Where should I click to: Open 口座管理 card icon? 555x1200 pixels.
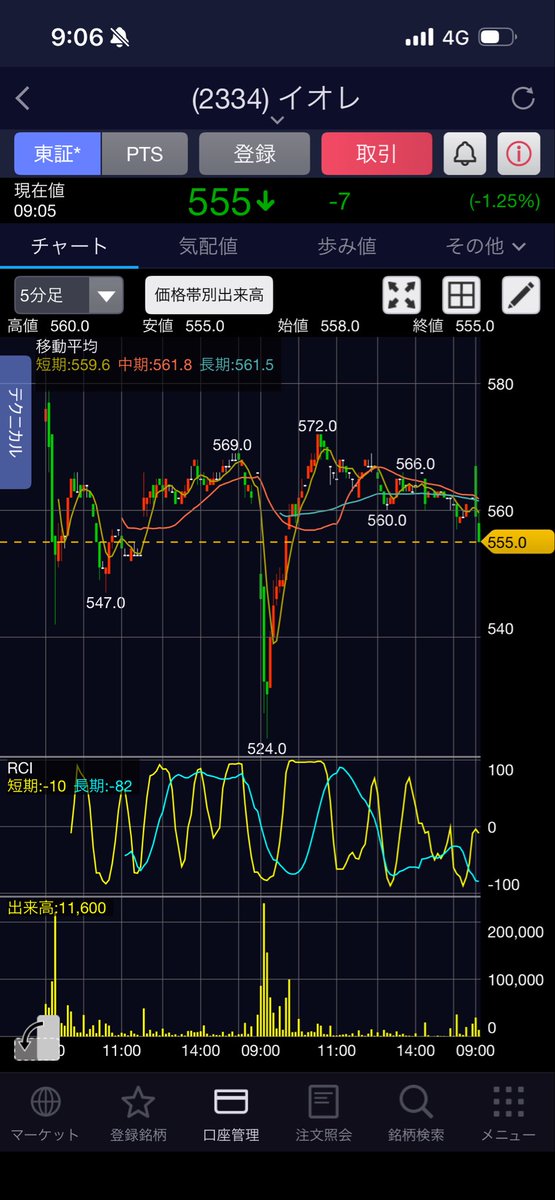[x=231, y=1102]
